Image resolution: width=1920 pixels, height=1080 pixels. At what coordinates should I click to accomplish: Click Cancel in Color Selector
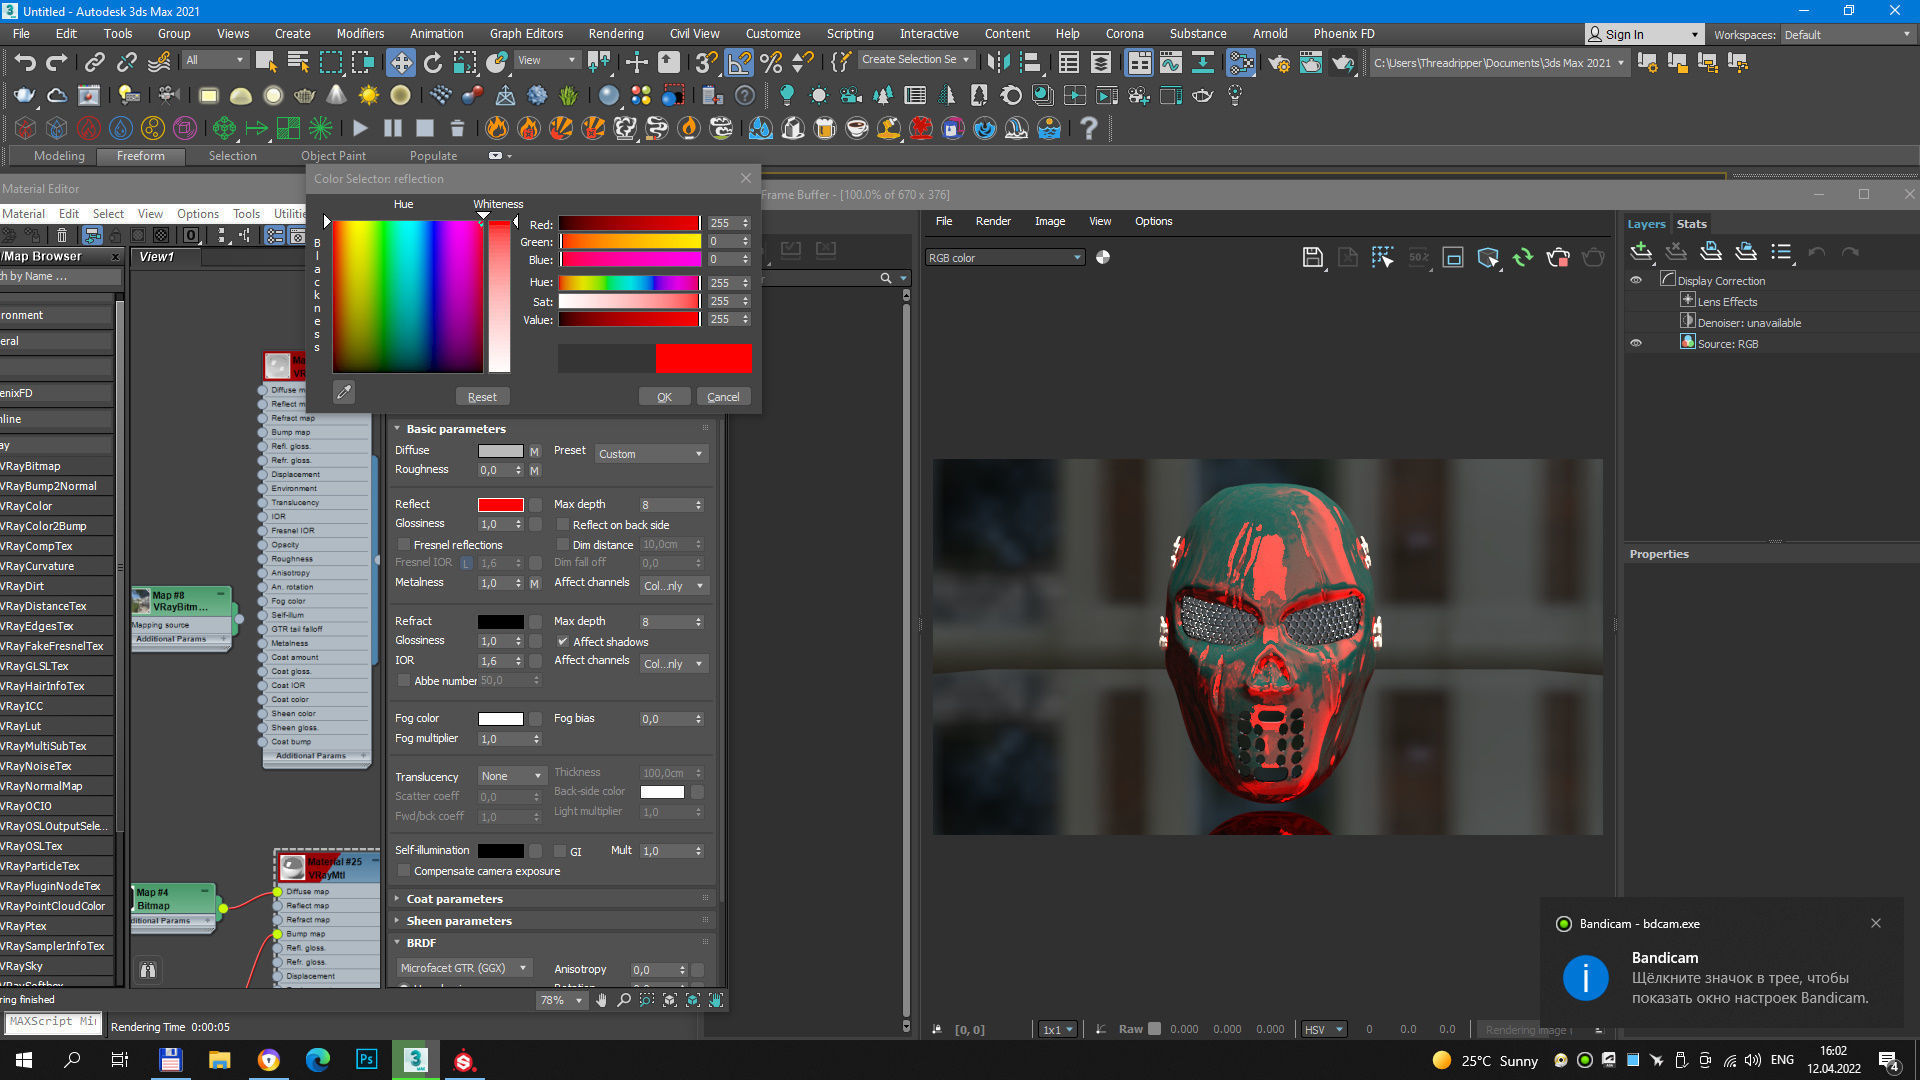(723, 397)
